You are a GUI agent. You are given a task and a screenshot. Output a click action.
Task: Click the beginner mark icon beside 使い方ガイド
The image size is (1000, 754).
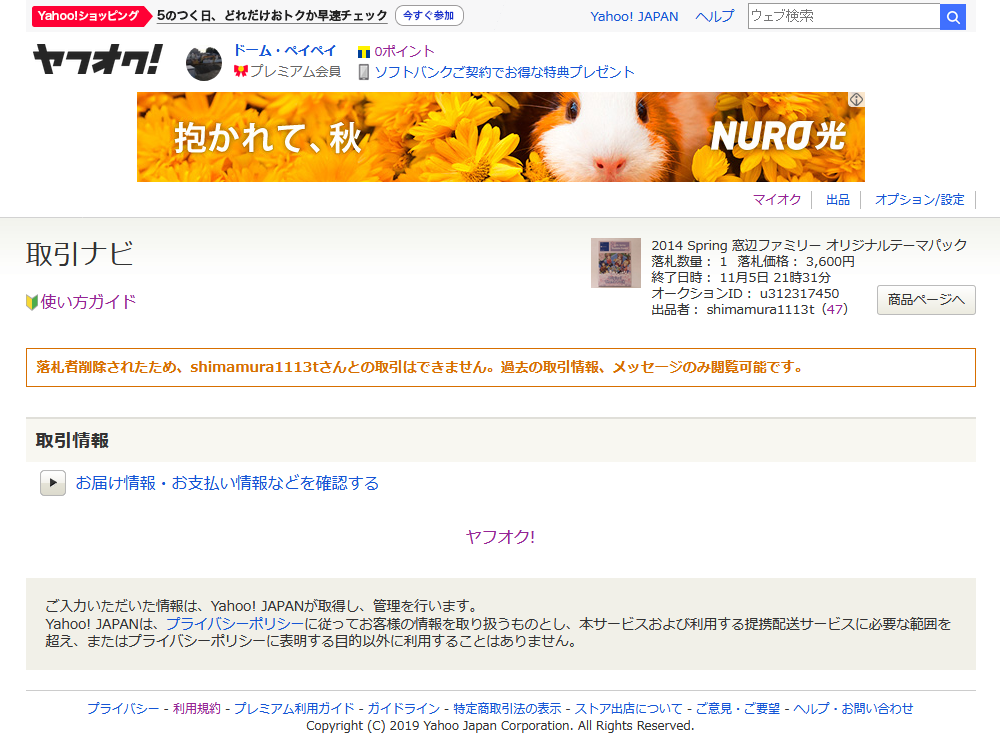point(32,302)
